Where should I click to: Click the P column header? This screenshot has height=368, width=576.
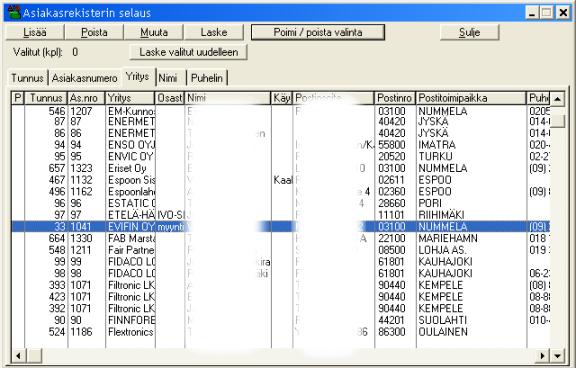[x=18, y=98]
